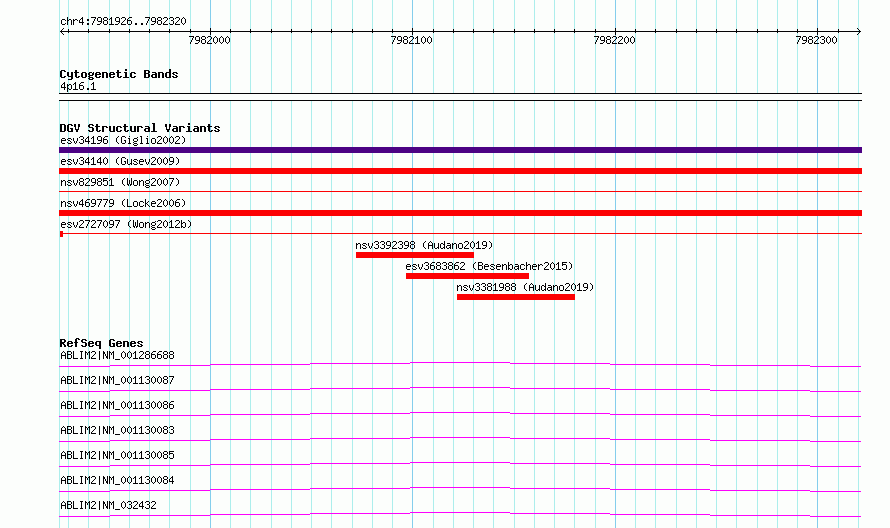Click the thin esv2727097 variant line
The width and height of the screenshot is (890, 528).
(460, 233)
